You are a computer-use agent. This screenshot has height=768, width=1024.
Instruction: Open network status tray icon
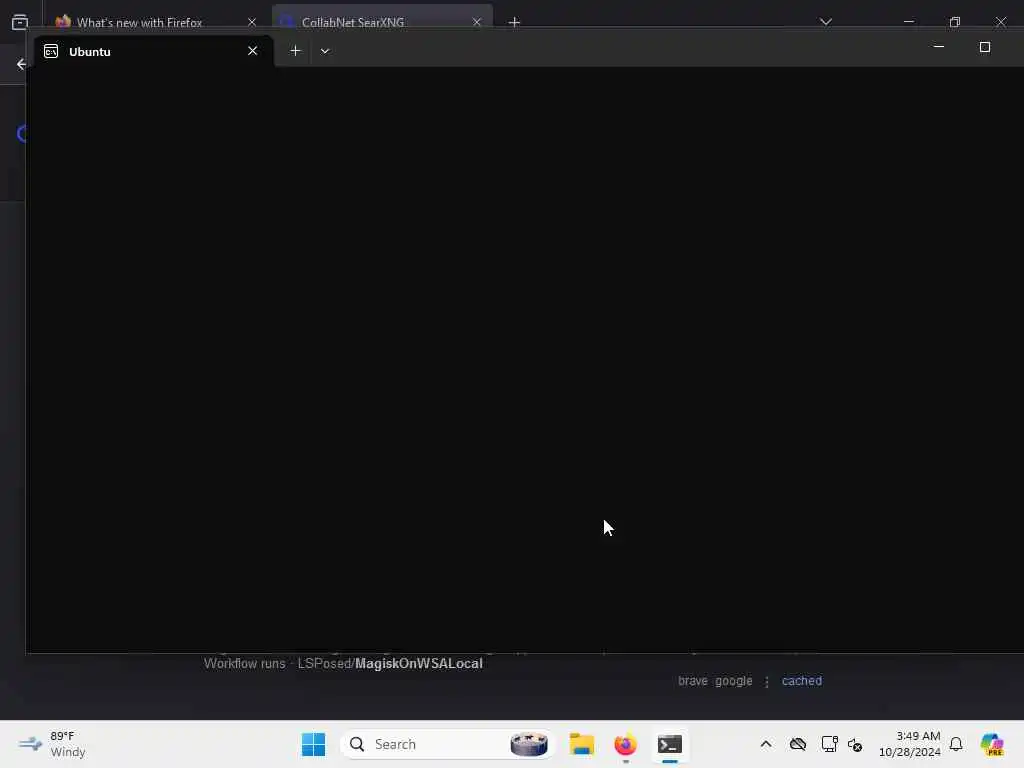point(829,744)
